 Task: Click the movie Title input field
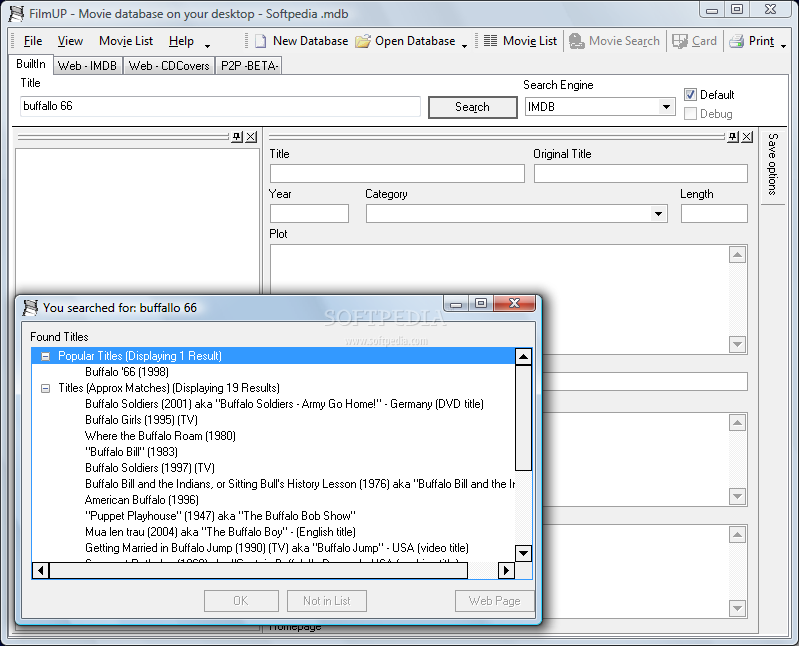coord(397,173)
